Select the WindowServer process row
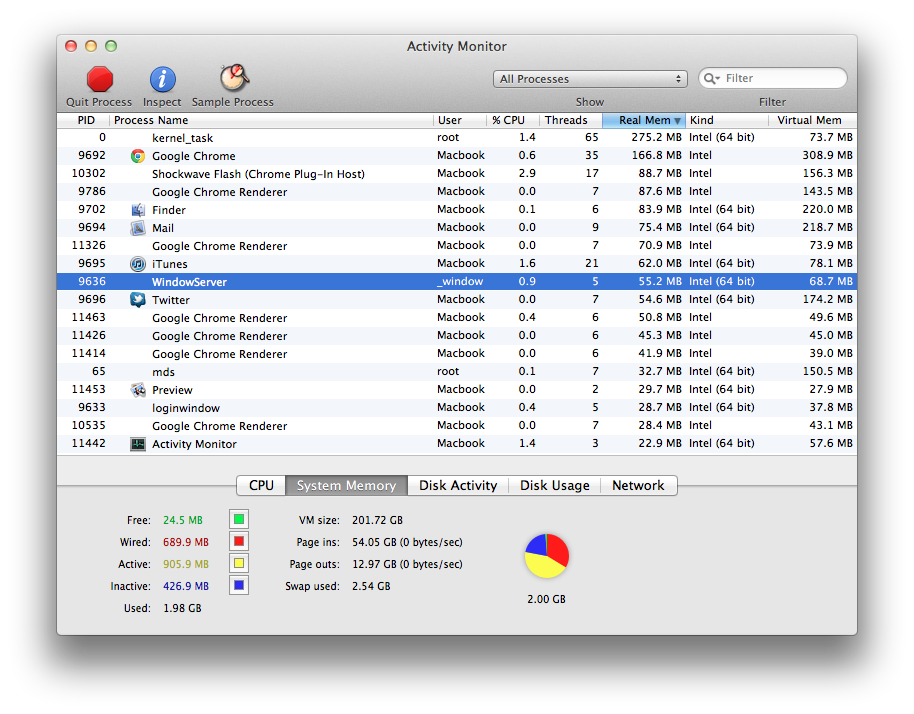914x714 pixels. 457,282
